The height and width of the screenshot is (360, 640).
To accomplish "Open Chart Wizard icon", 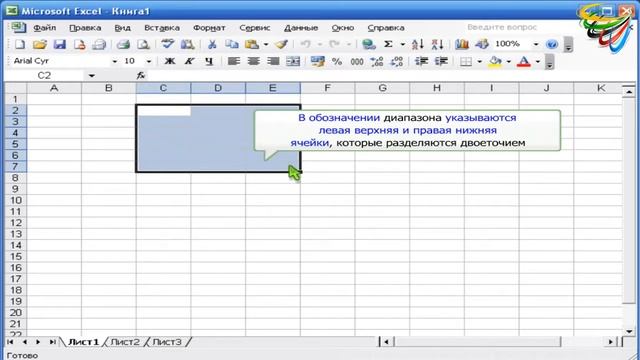I will coord(462,44).
